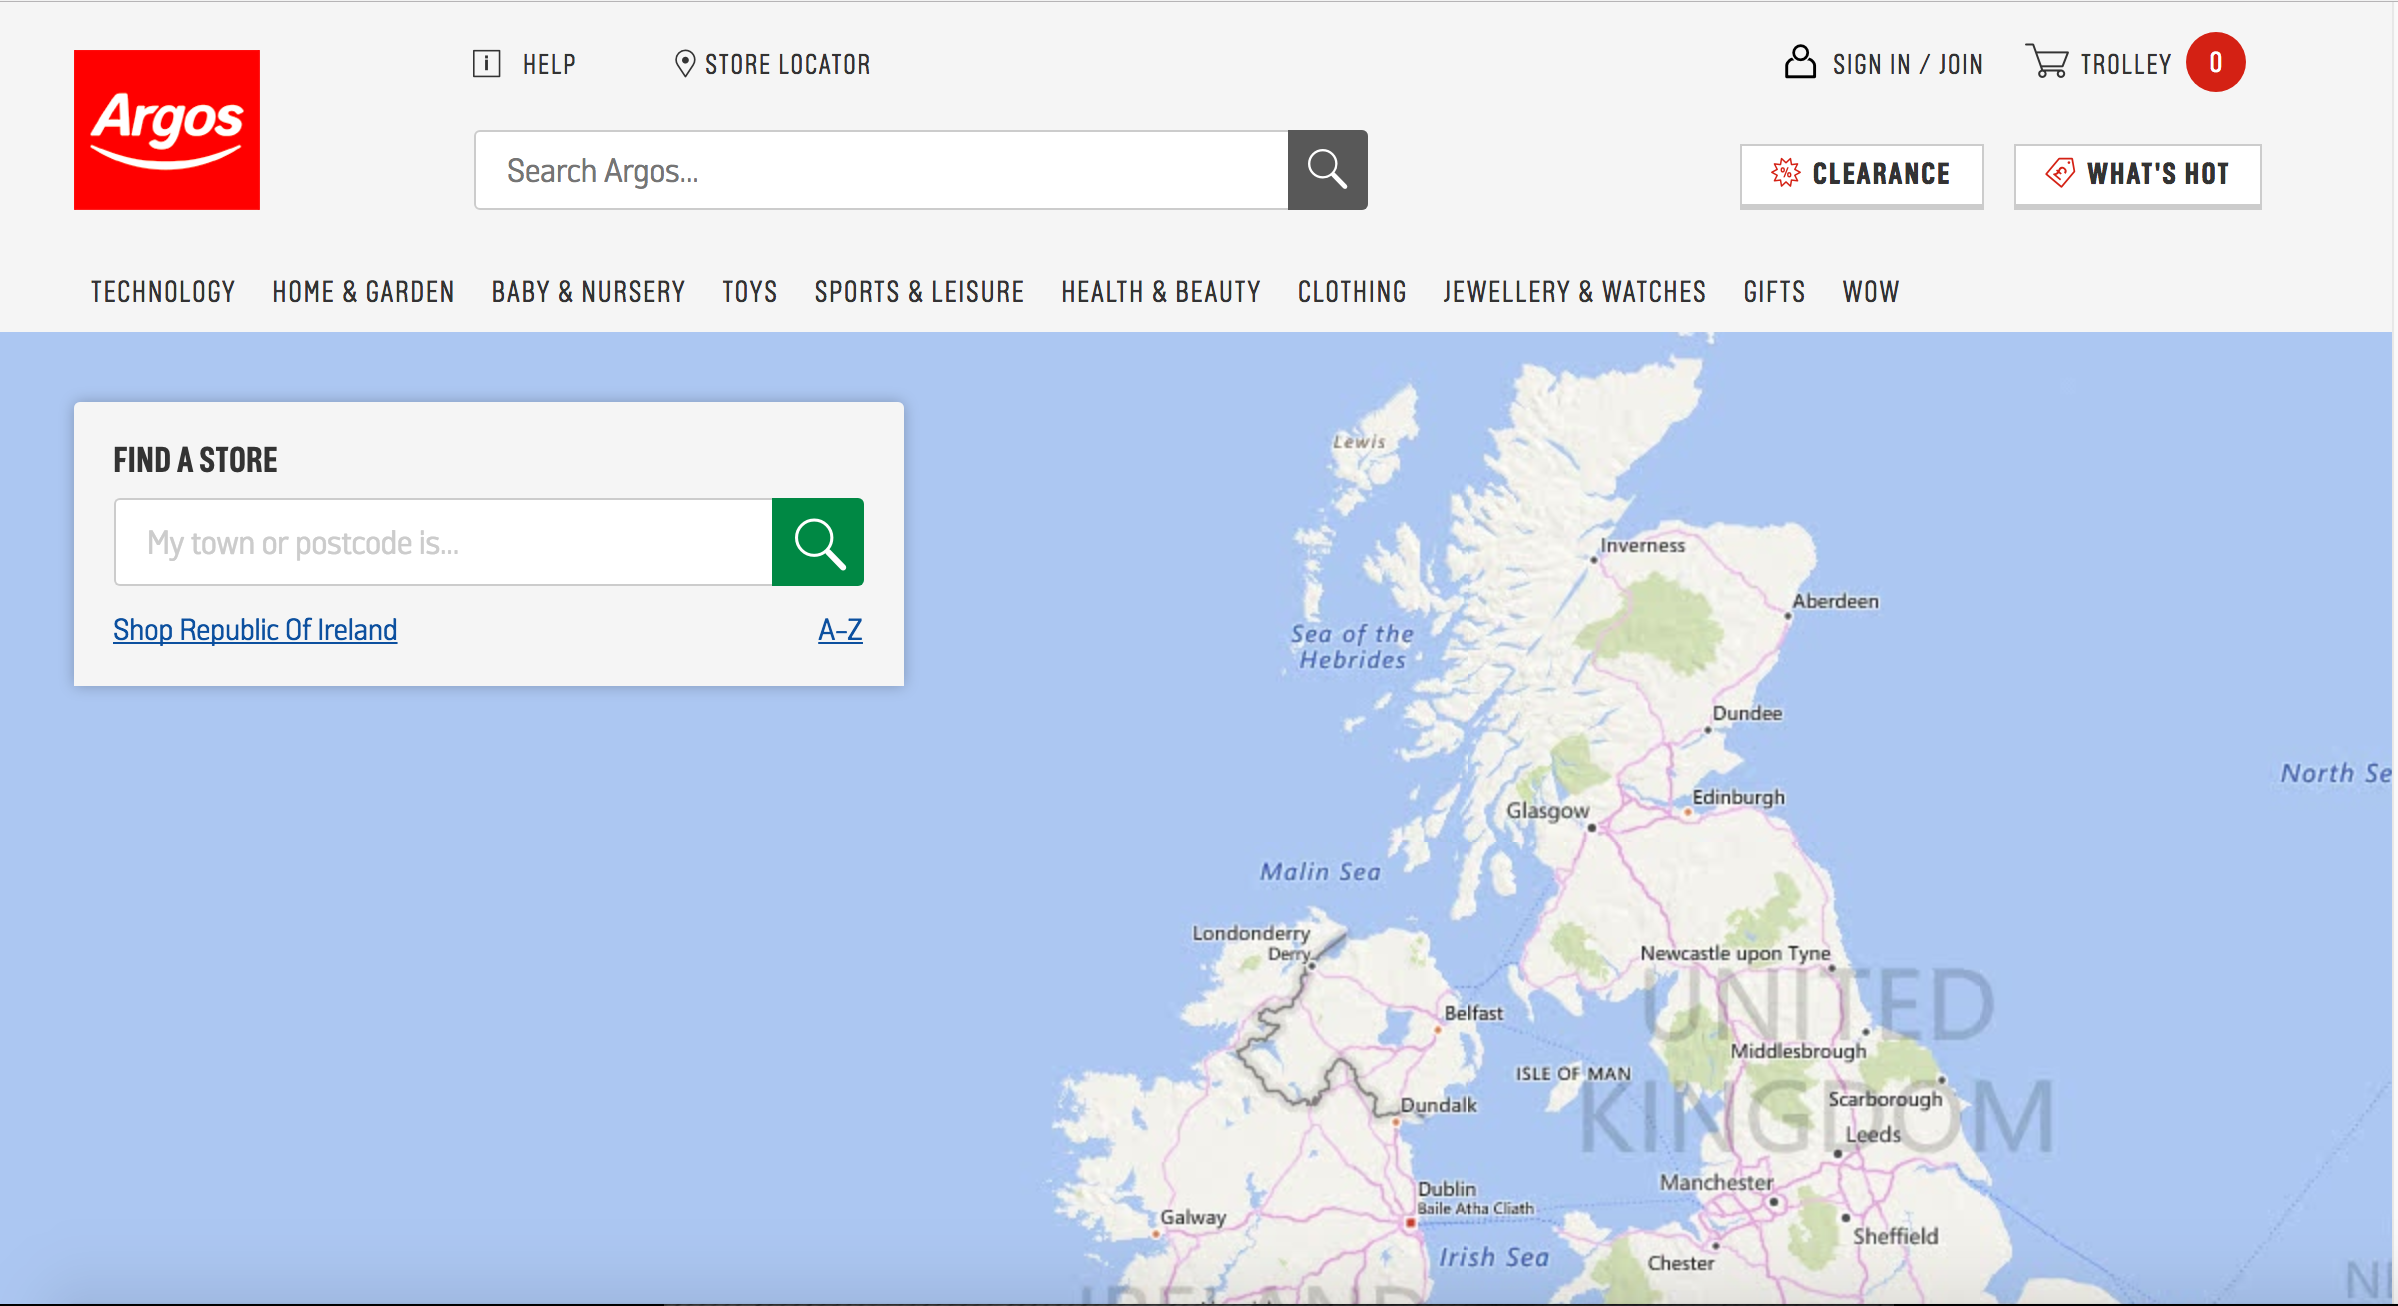Click Glasgow on the map

[1548, 811]
